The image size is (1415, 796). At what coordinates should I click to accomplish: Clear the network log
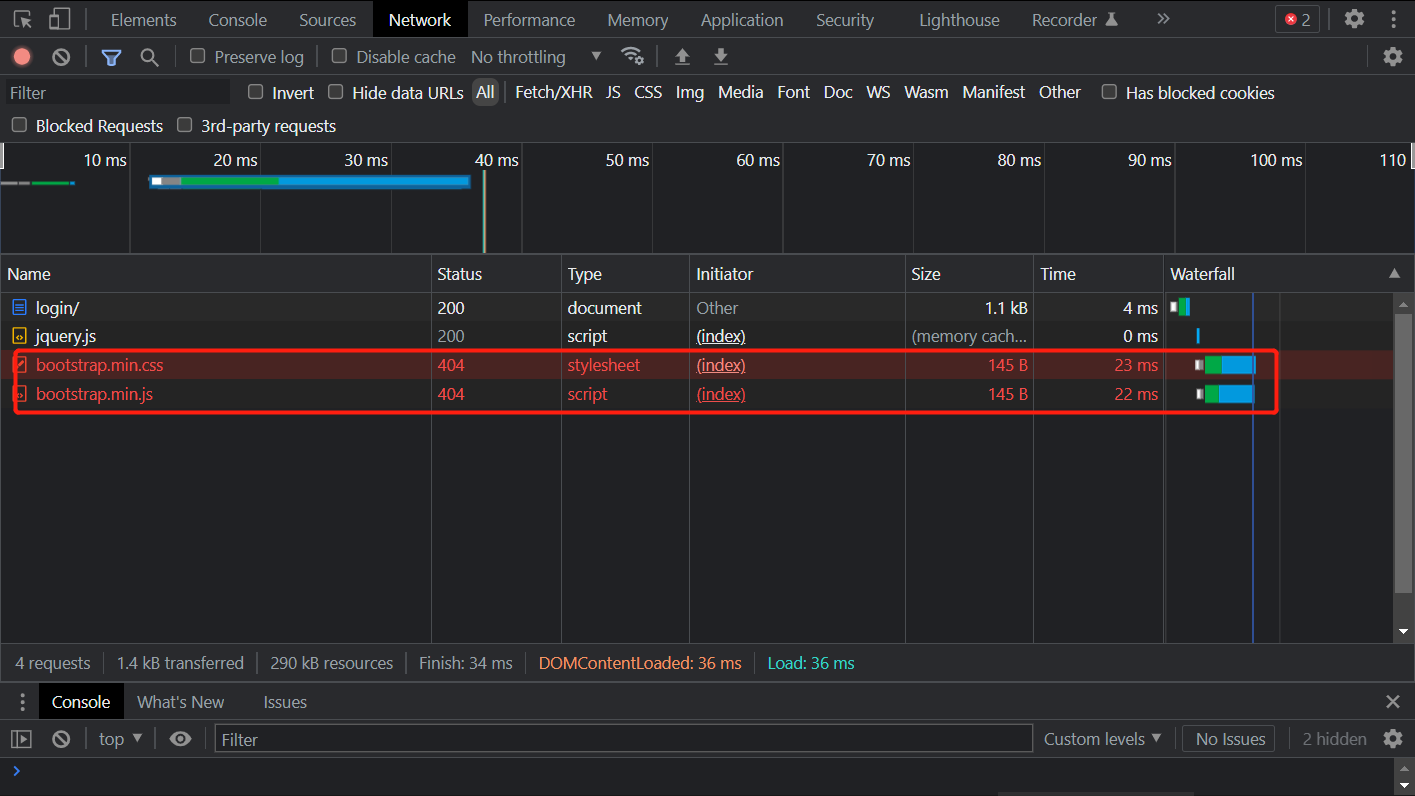pyautogui.click(x=61, y=57)
